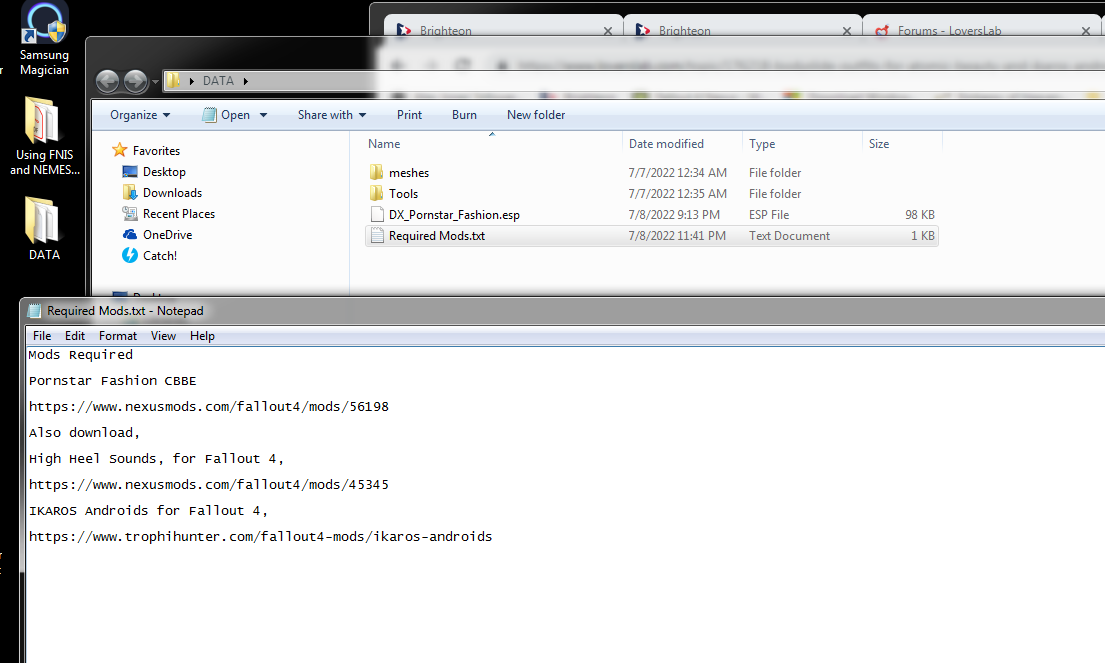Click the trophihunter ikaros-androids URL line

pos(260,537)
